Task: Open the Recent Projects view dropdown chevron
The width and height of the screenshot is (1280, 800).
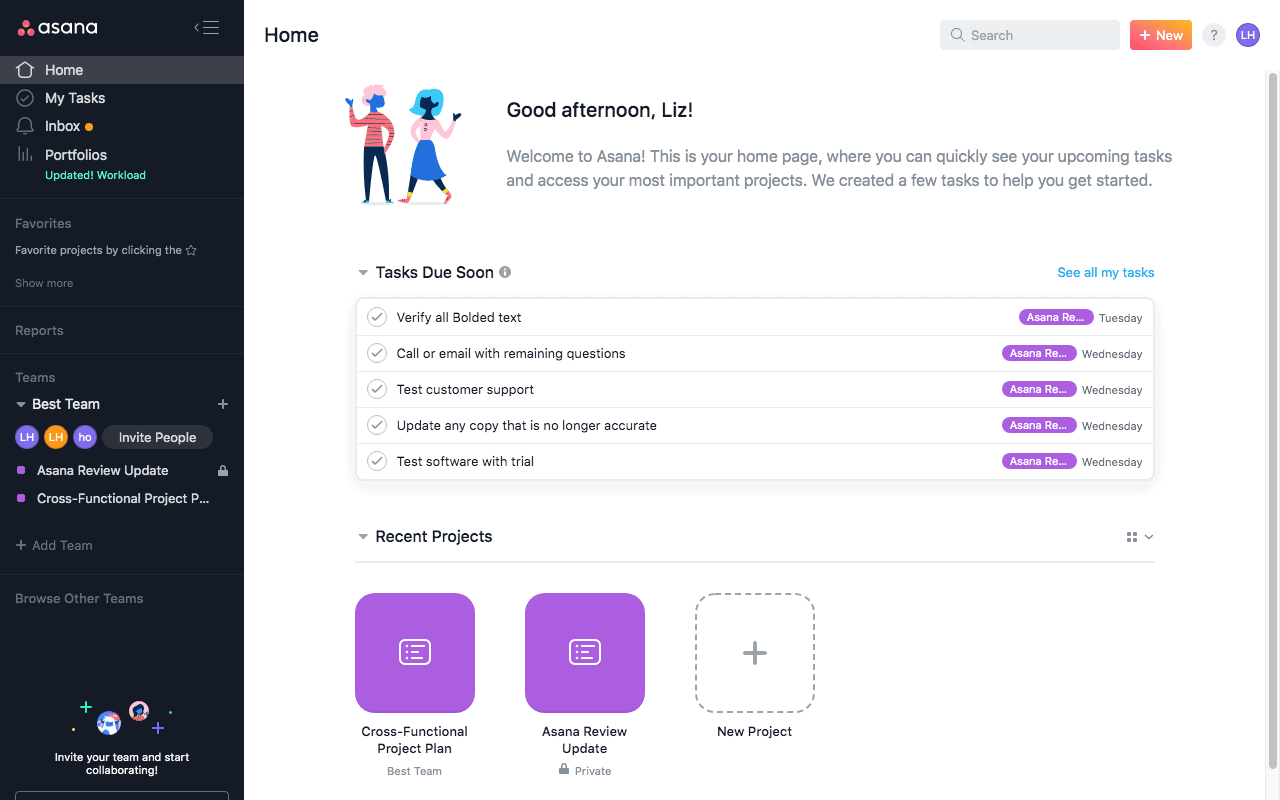Action: click(1149, 537)
